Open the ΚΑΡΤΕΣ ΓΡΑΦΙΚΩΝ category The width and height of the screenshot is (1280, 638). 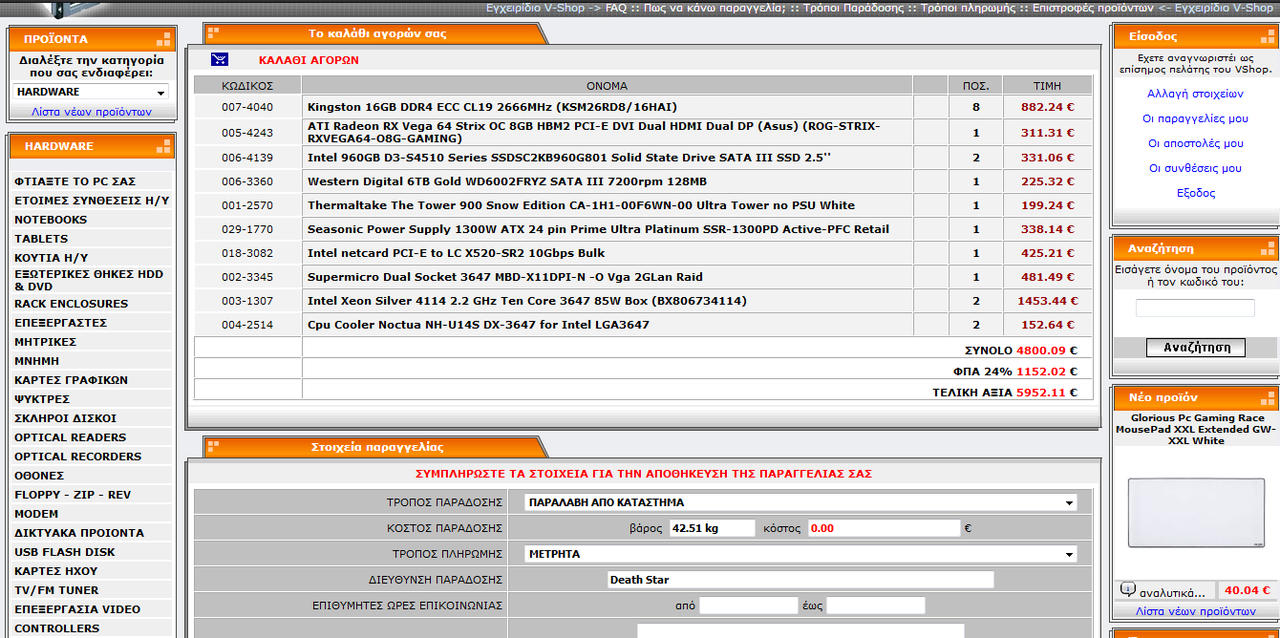coord(71,380)
